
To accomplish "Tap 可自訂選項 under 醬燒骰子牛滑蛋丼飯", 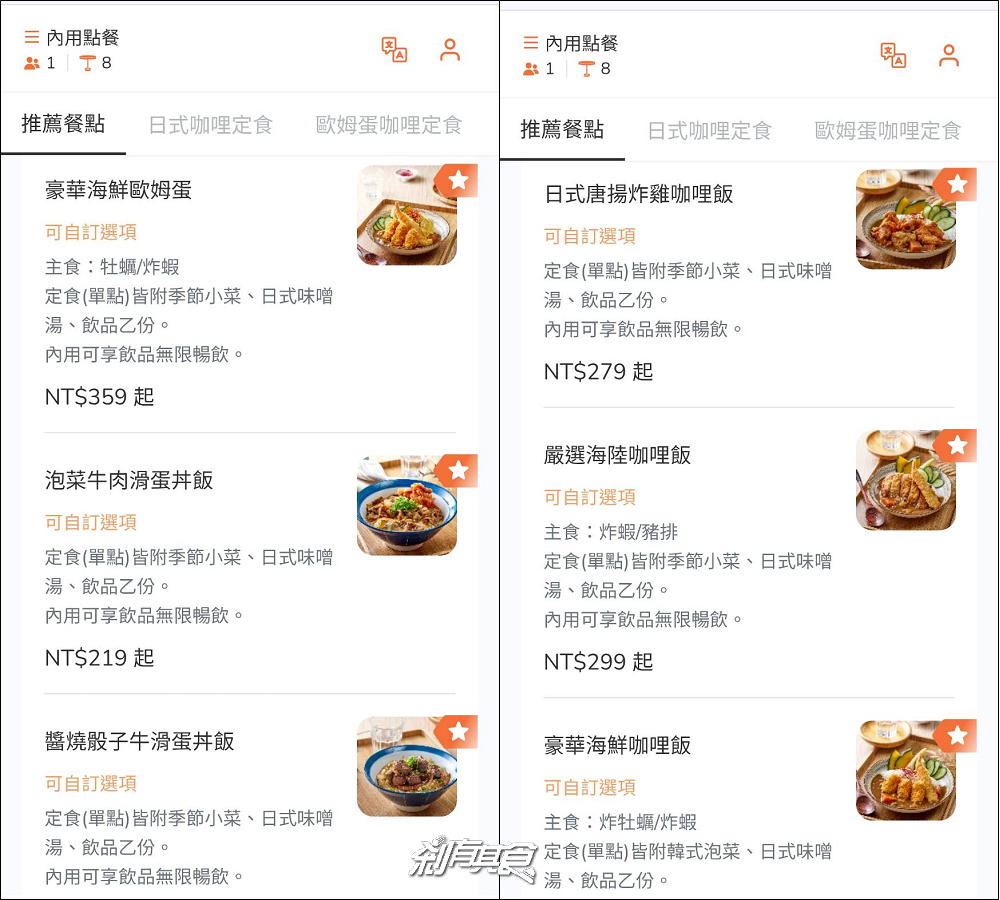I will [x=91, y=783].
